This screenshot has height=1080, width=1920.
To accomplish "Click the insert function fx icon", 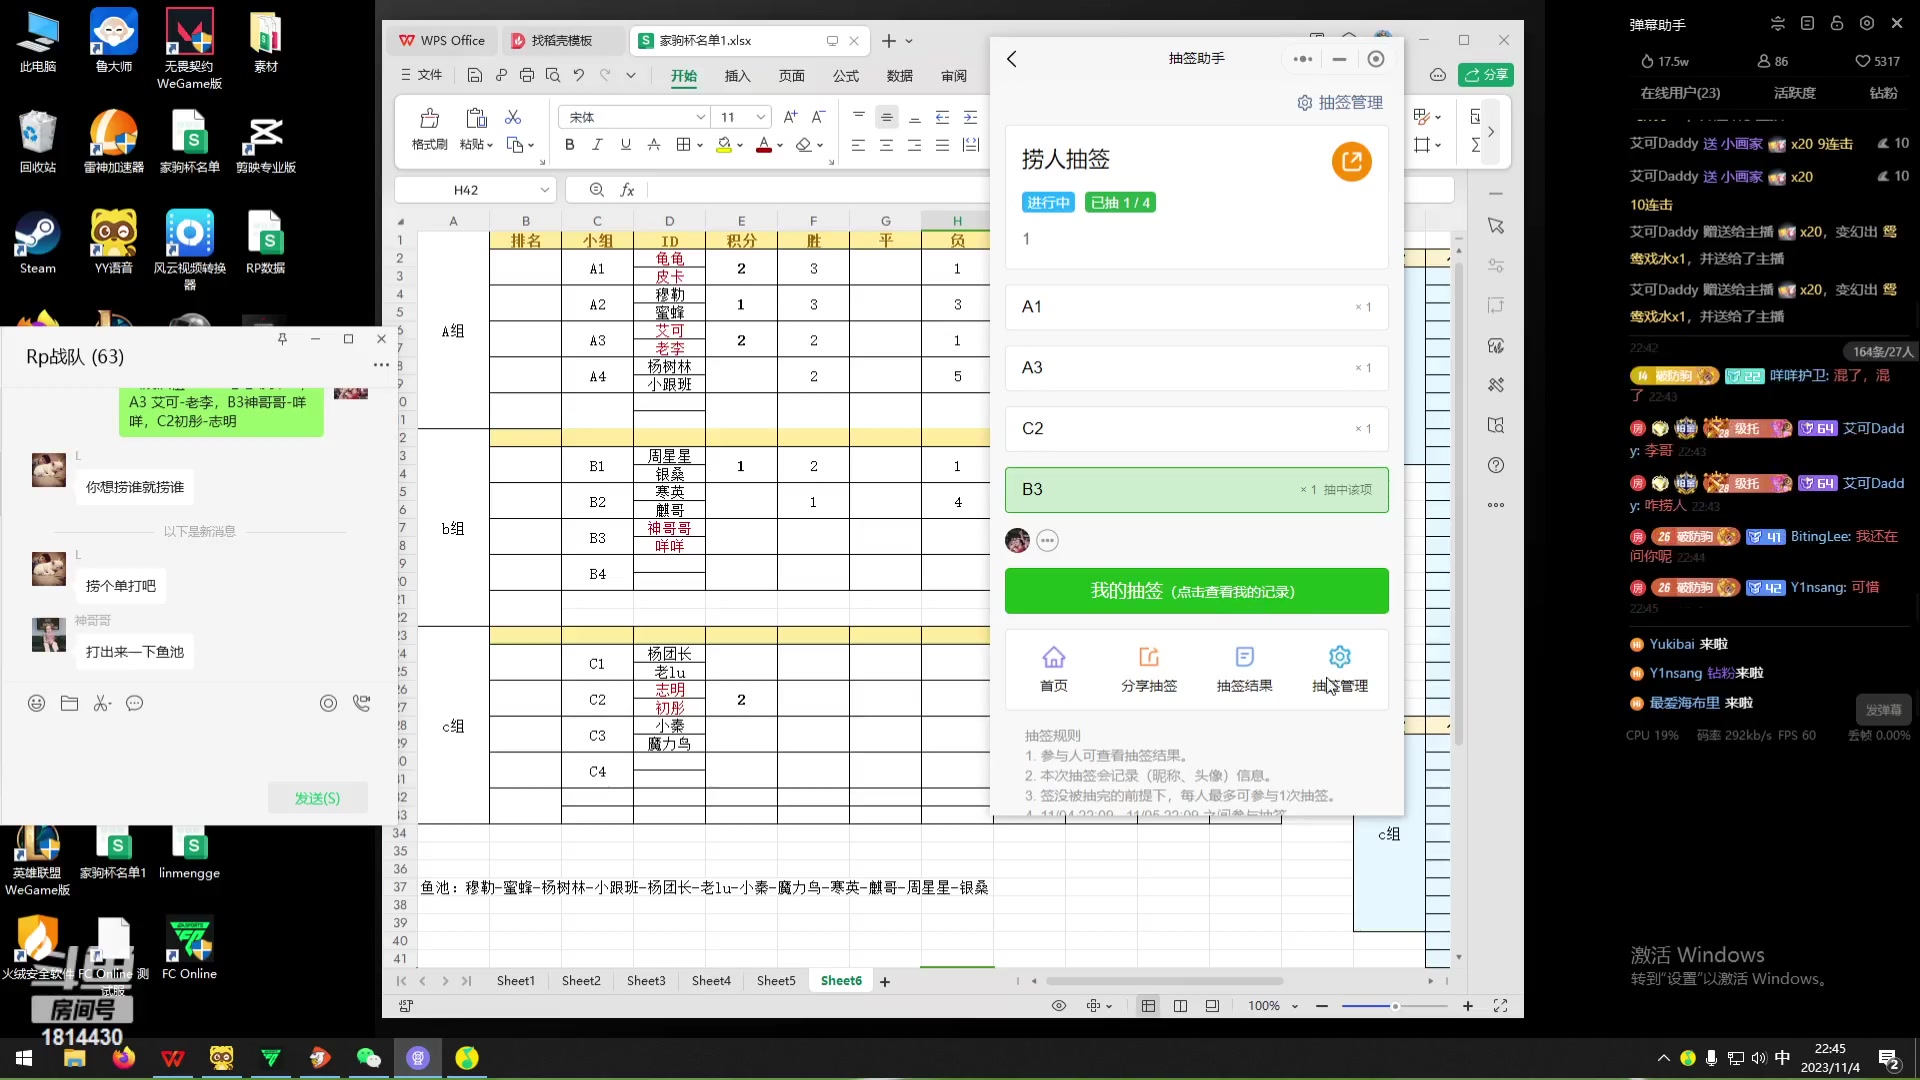I will (x=627, y=190).
